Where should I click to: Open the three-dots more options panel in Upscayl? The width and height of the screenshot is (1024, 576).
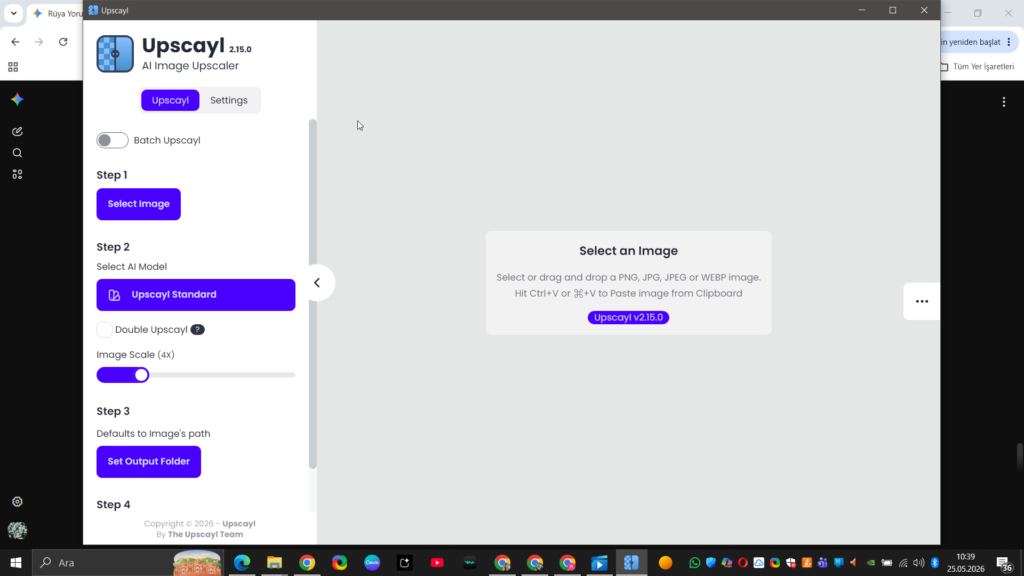[921, 301]
